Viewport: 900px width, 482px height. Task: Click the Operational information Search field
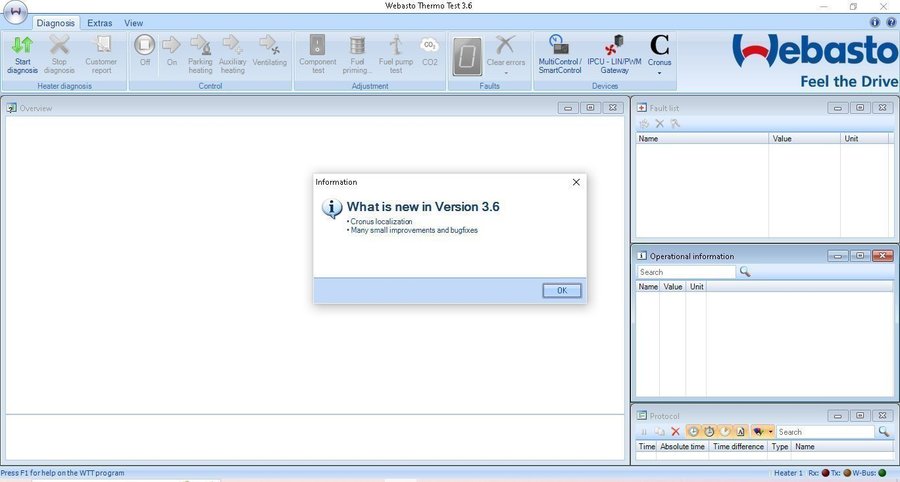tap(686, 272)
